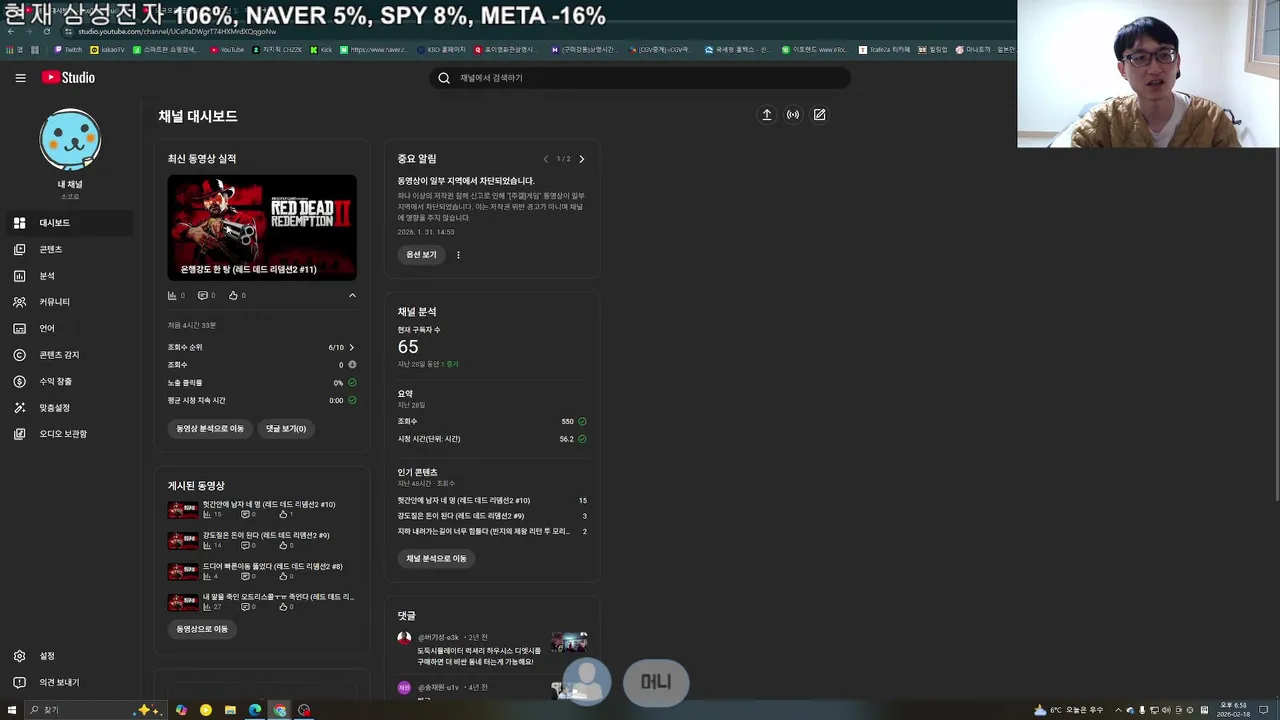1280x720 pixels.
Task: Click the 채널 분석으로 이동 button
Action: [436, 559]
